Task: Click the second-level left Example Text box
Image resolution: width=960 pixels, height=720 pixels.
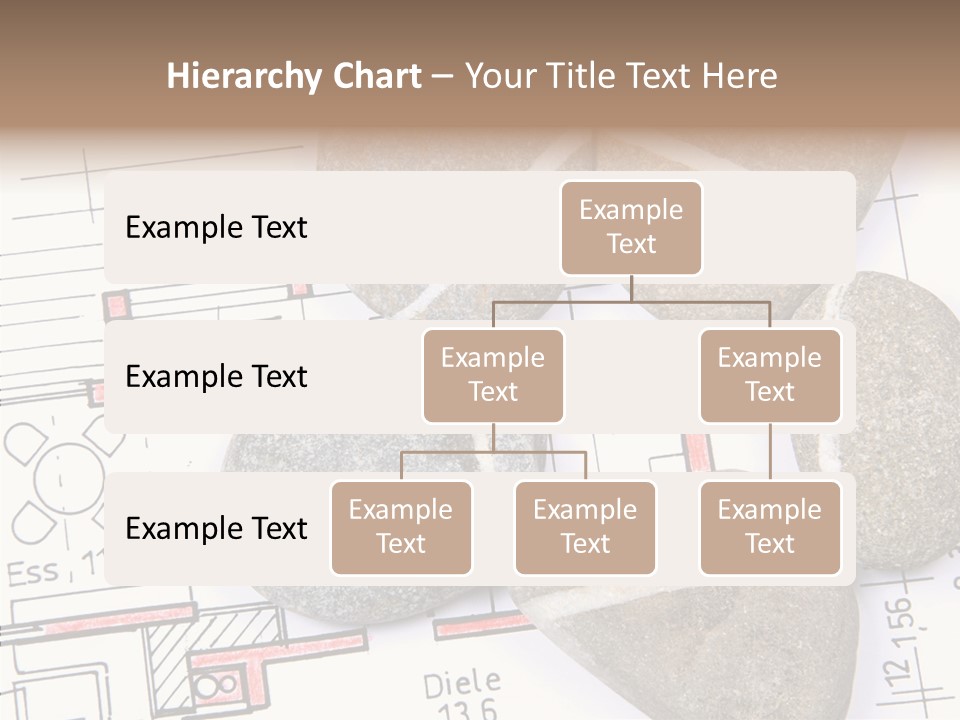Action: click(493, 376)
